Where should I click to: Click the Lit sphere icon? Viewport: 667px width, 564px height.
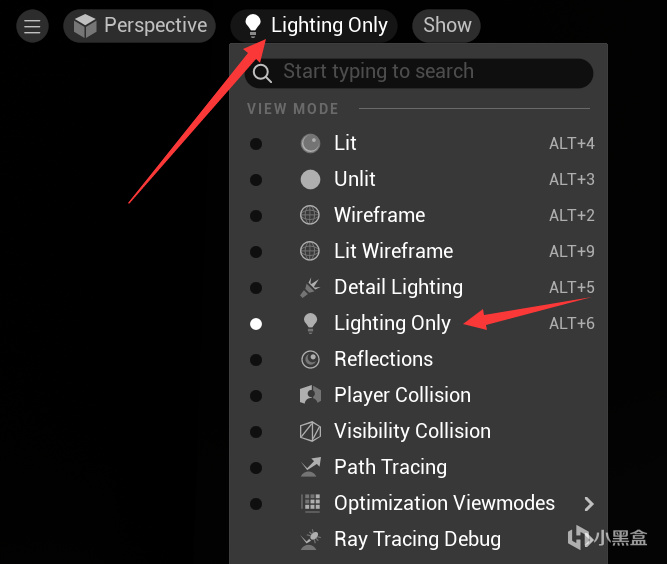(310, 143)
